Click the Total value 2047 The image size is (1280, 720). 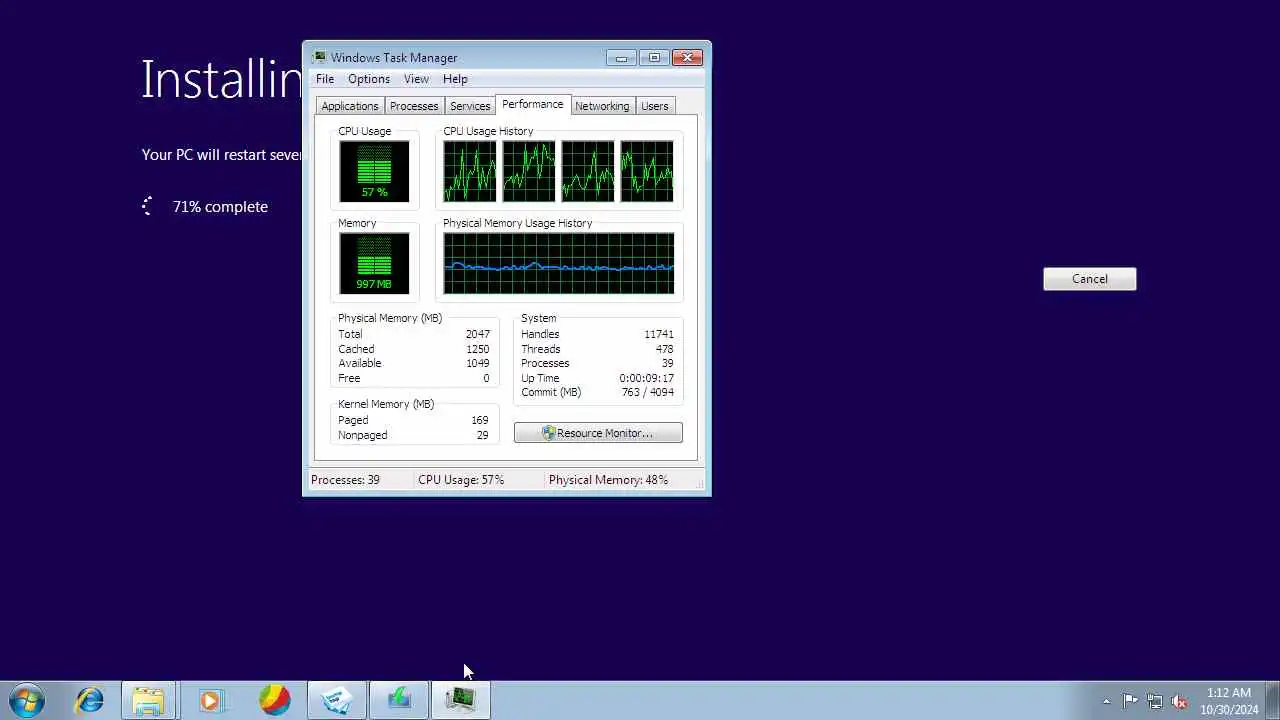(x=477, y=334)
